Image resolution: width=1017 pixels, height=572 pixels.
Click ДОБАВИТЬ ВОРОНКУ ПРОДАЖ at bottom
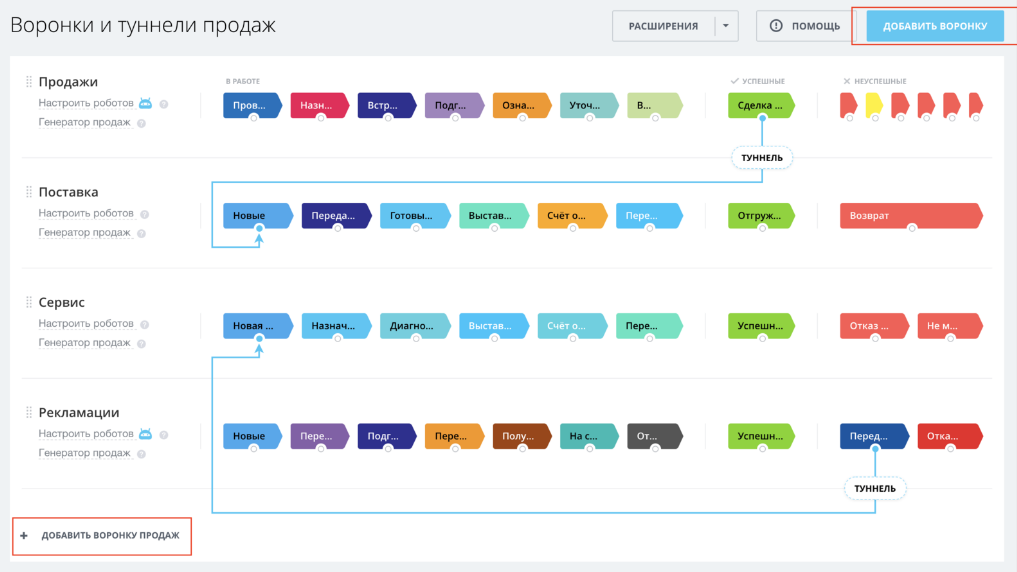(102, 536)
